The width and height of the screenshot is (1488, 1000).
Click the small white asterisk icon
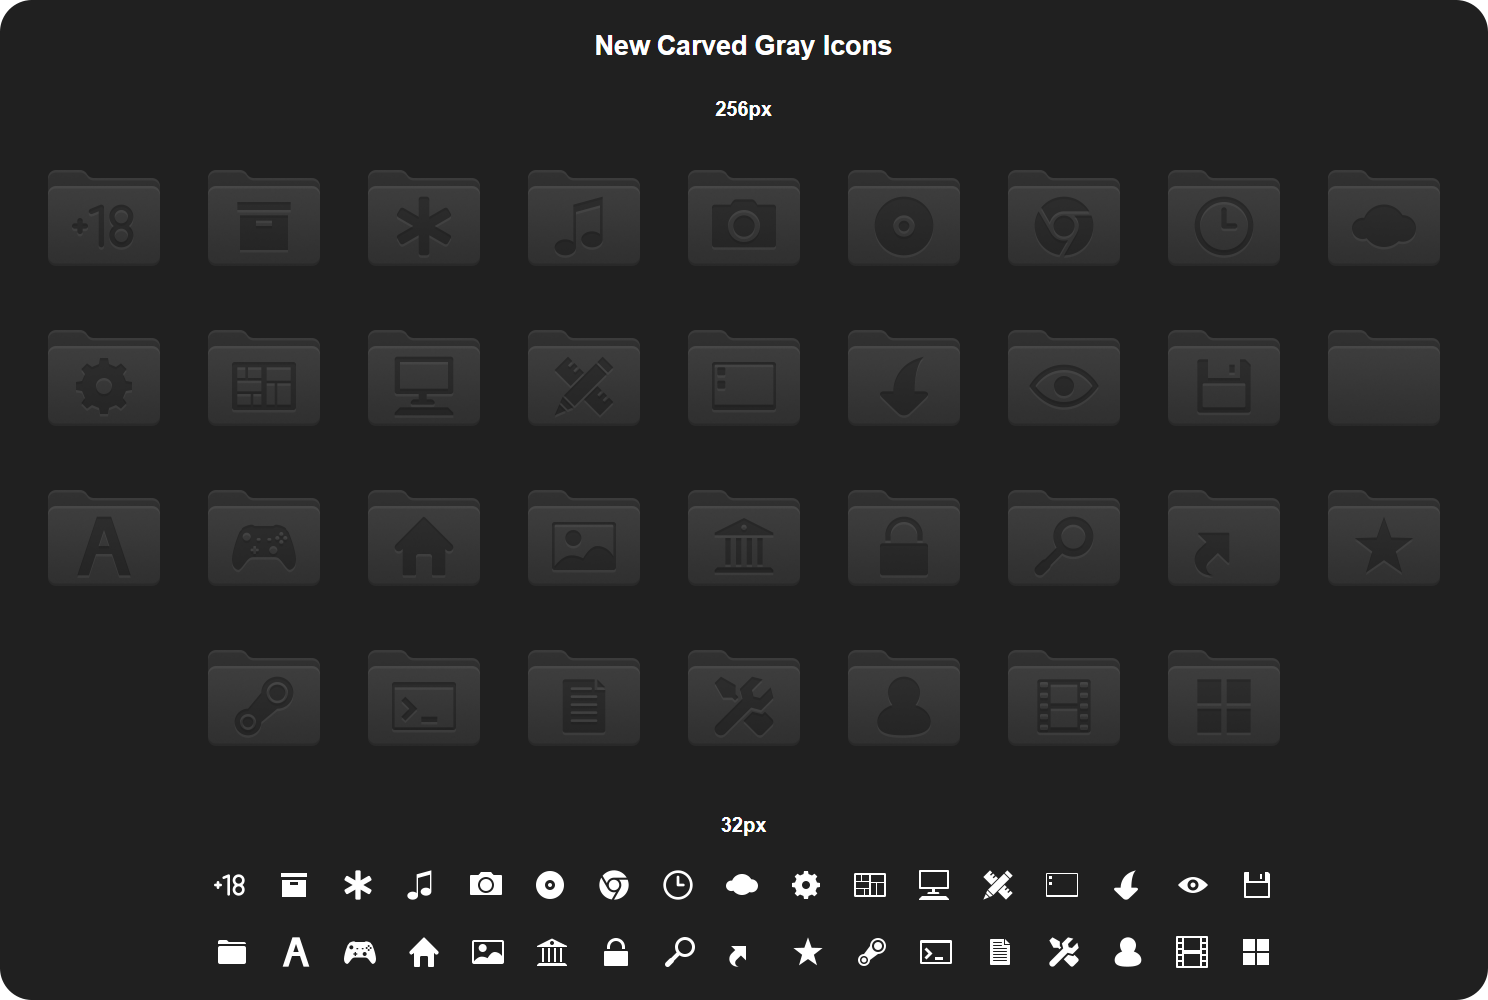[x=358, y=885]
